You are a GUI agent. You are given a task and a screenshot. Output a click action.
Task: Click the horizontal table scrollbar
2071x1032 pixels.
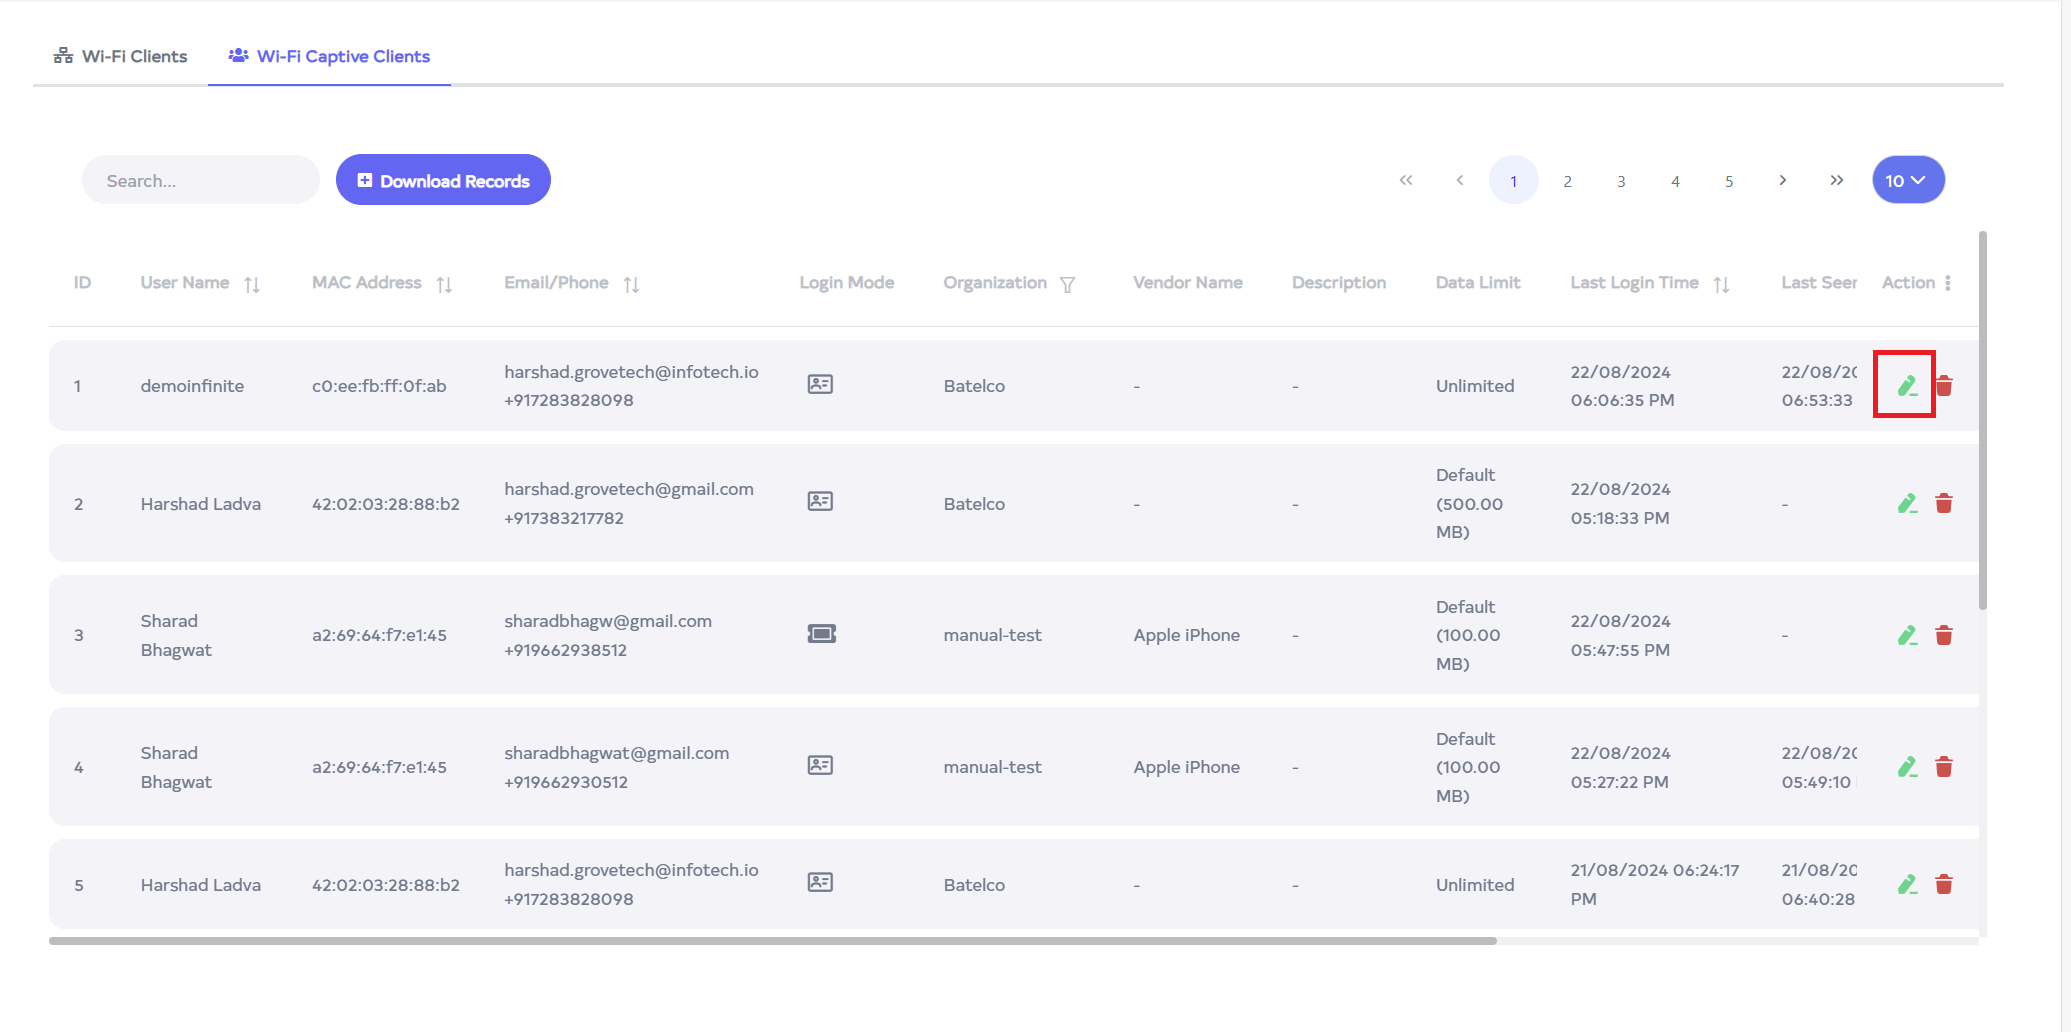(772, 941)
